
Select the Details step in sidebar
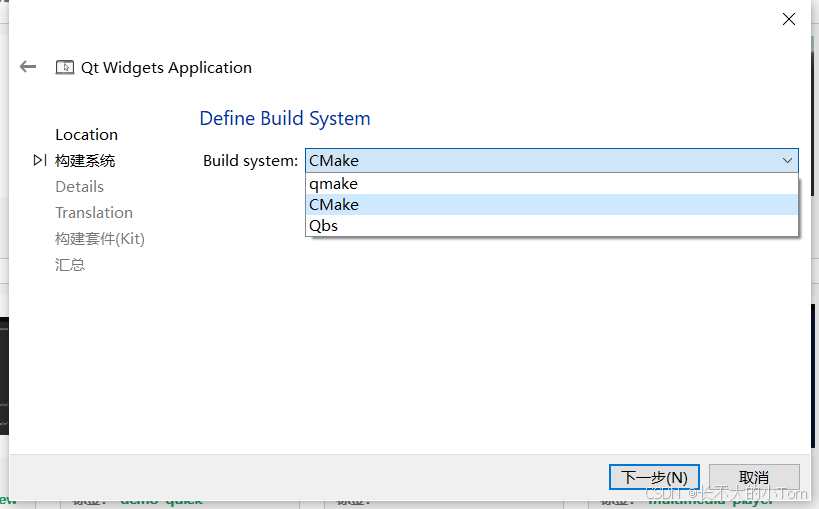tap(79, 187)
